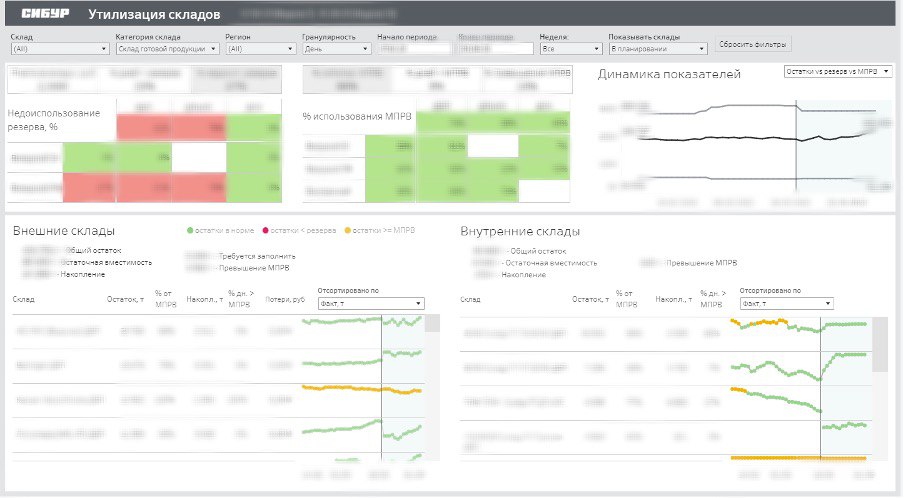Click green legend dot остатки в норме
The height and width of the screenshot is (498, 904).
click(190, 231)
